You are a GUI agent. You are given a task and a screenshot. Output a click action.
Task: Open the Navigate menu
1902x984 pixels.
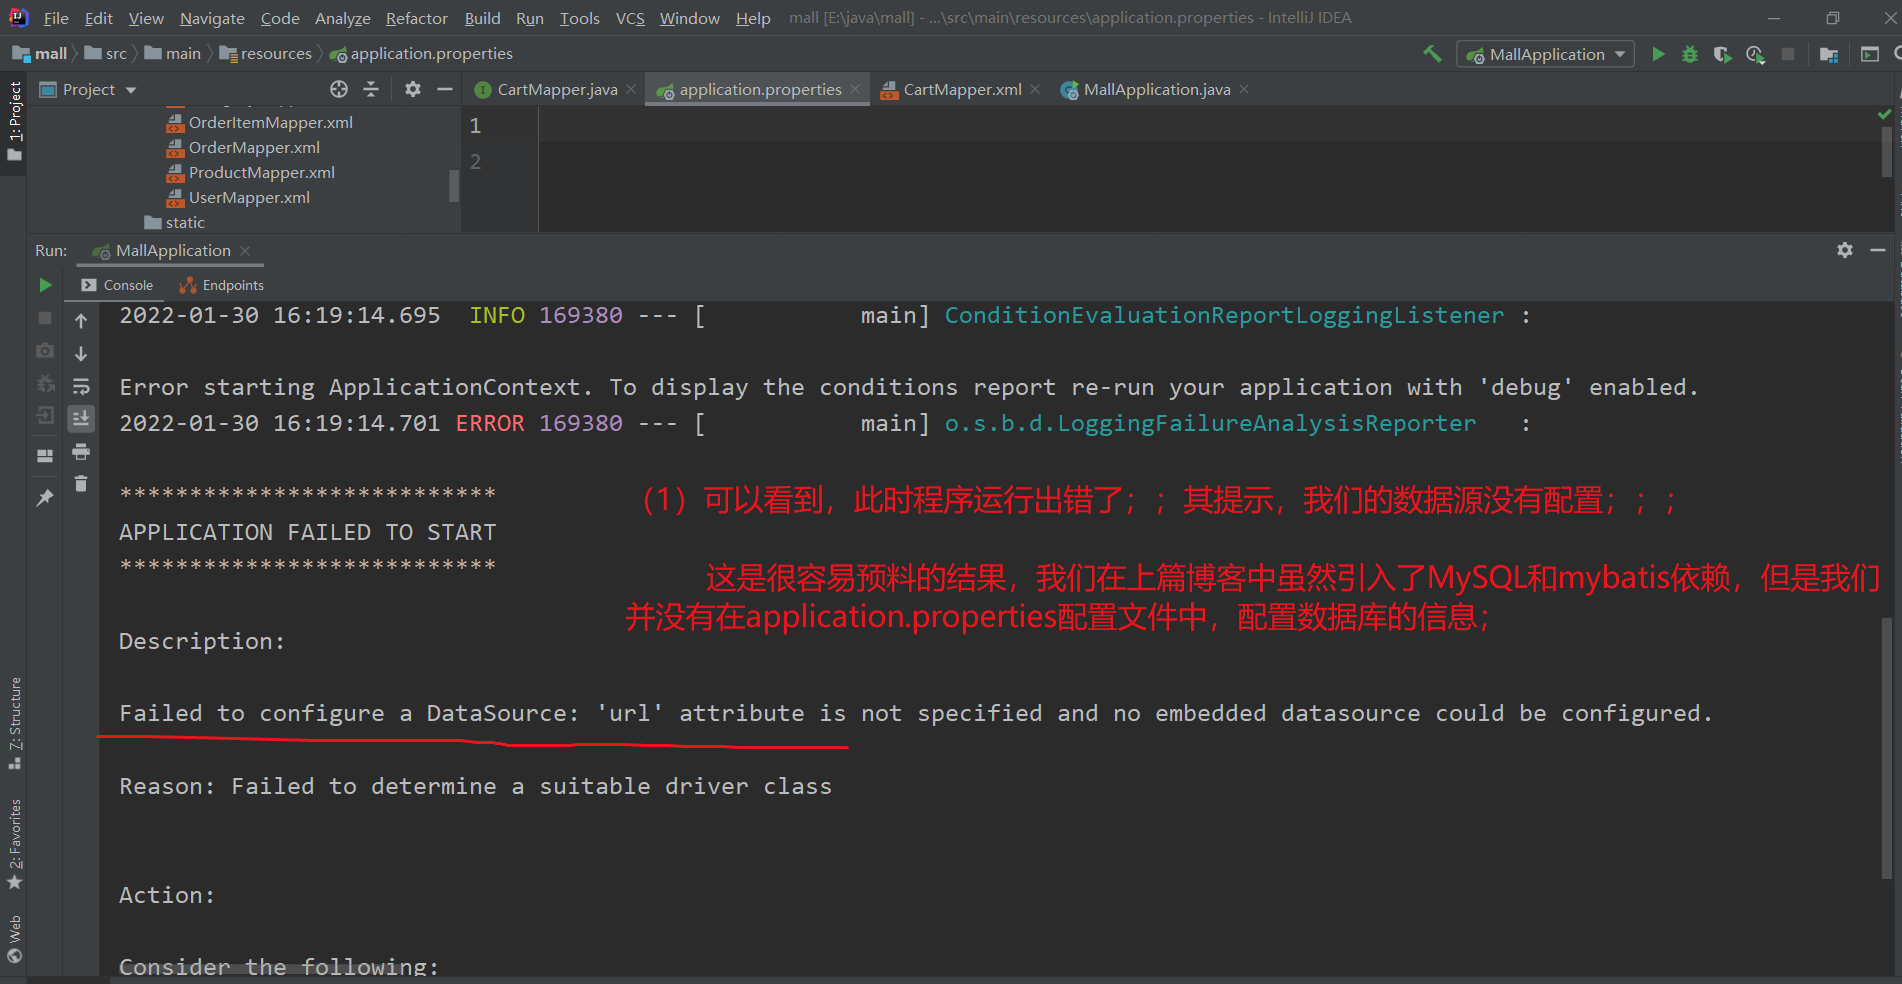pyautogui.click(x=212, y=18)
